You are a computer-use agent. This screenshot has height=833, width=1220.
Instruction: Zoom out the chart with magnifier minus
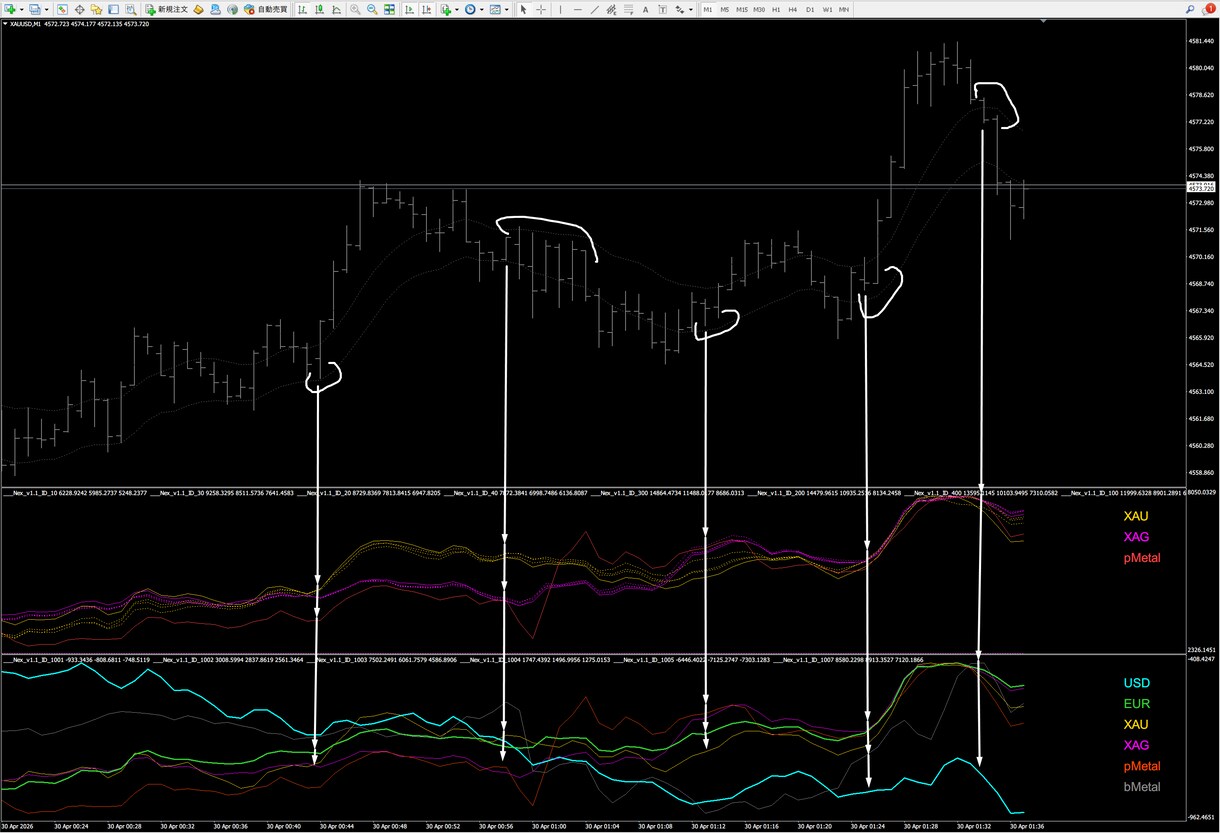click(x=372, y=9)
